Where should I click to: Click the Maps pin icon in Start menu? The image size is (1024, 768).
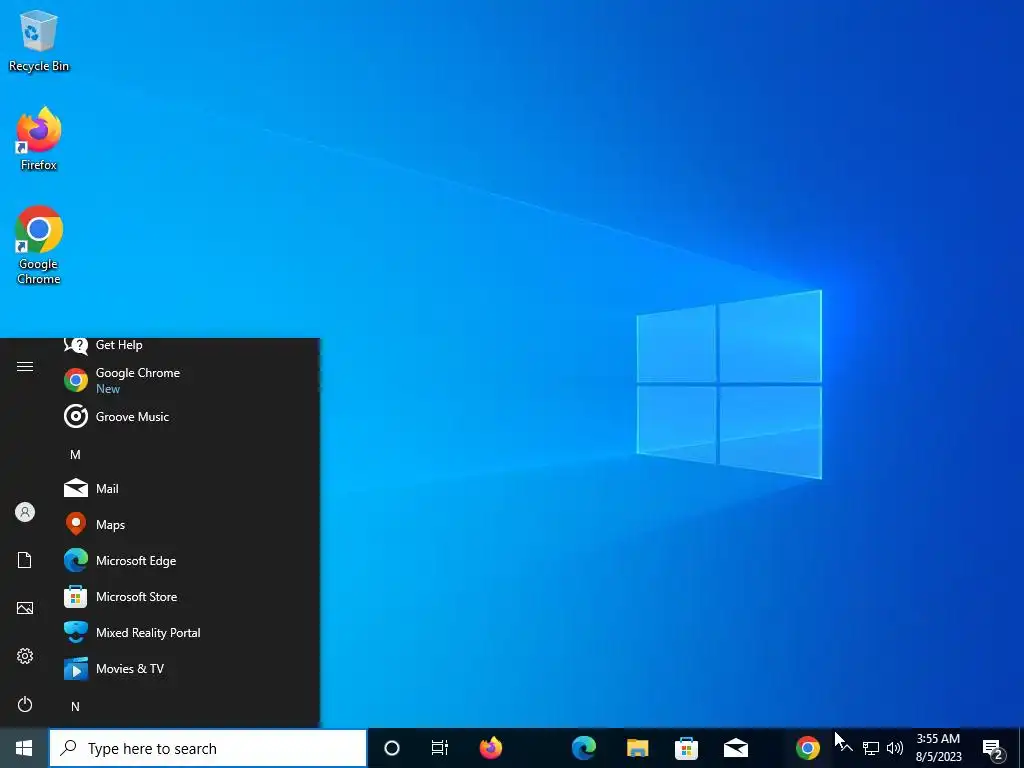(x=76, y=524)
